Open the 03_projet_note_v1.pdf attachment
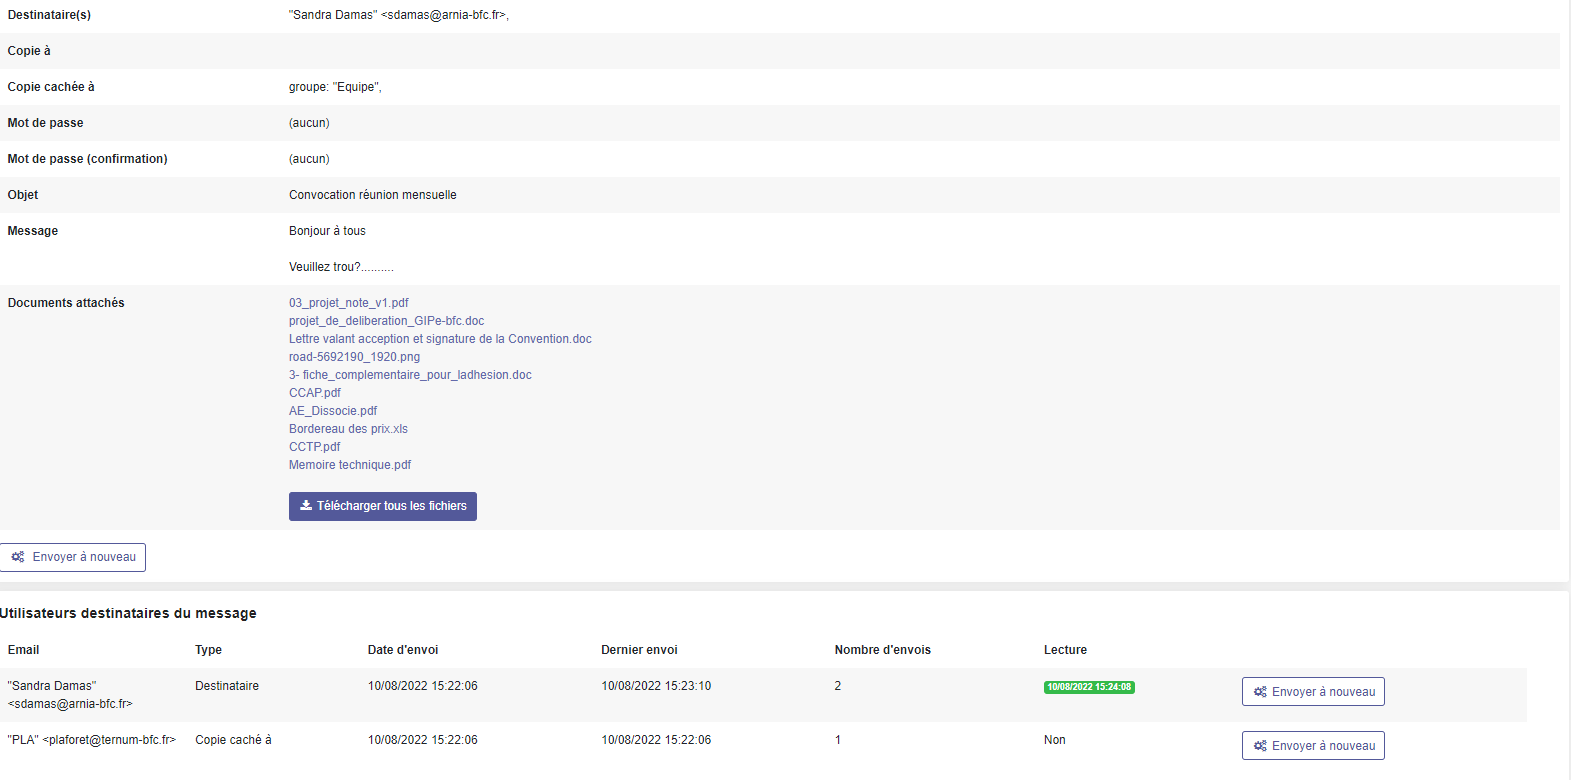This screenshot has width=1571, height=780. [348, 303]
